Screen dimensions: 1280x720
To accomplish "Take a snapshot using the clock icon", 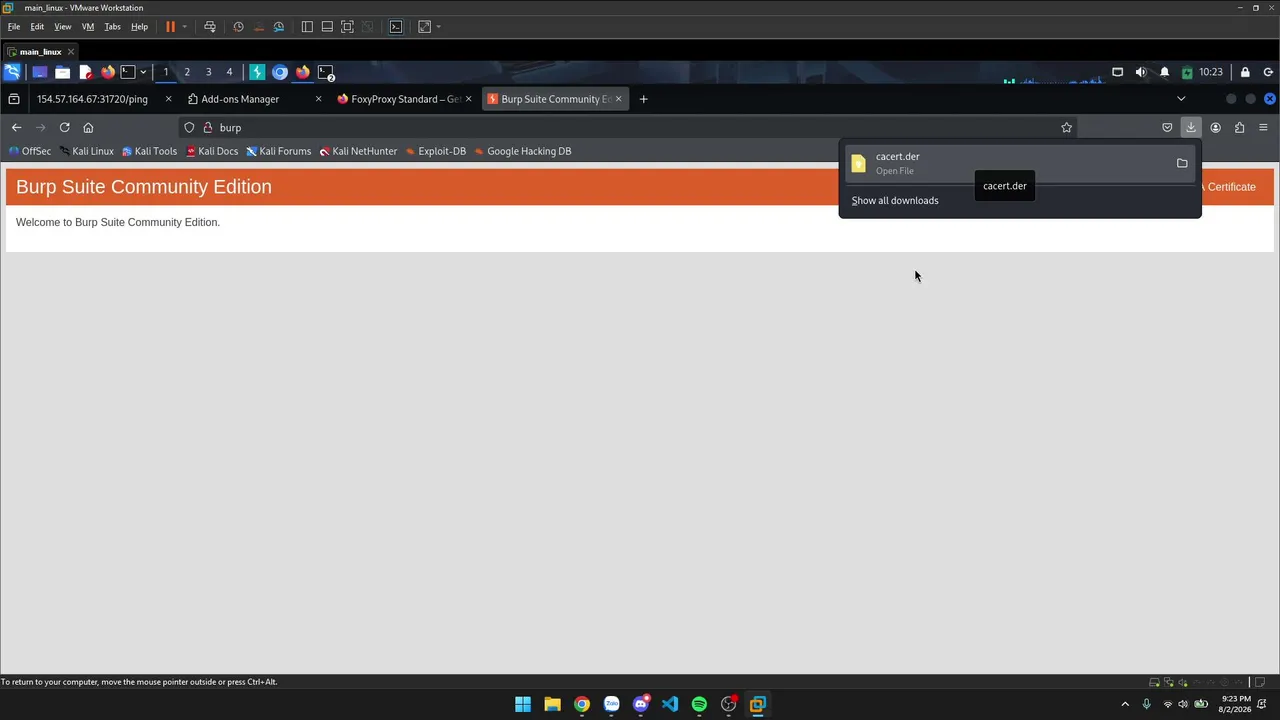I will [x=238, y=27].
